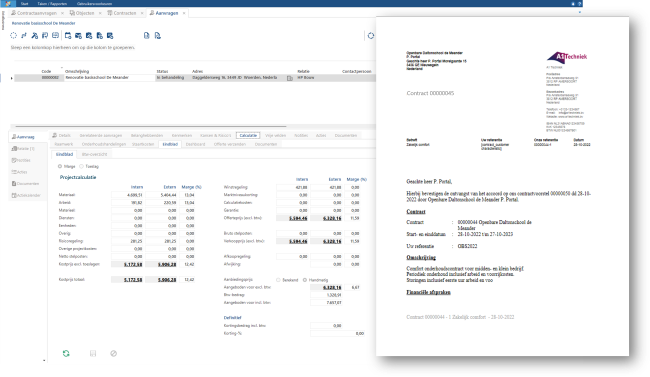Switch to the Contractaanvragen tab

pyautogui.click(x=36, y=13)
